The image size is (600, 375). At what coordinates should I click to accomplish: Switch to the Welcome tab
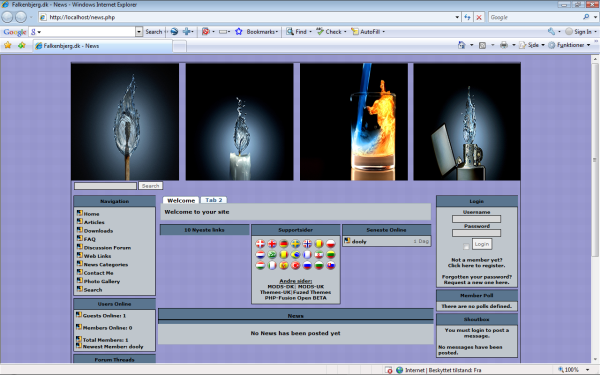181,200
